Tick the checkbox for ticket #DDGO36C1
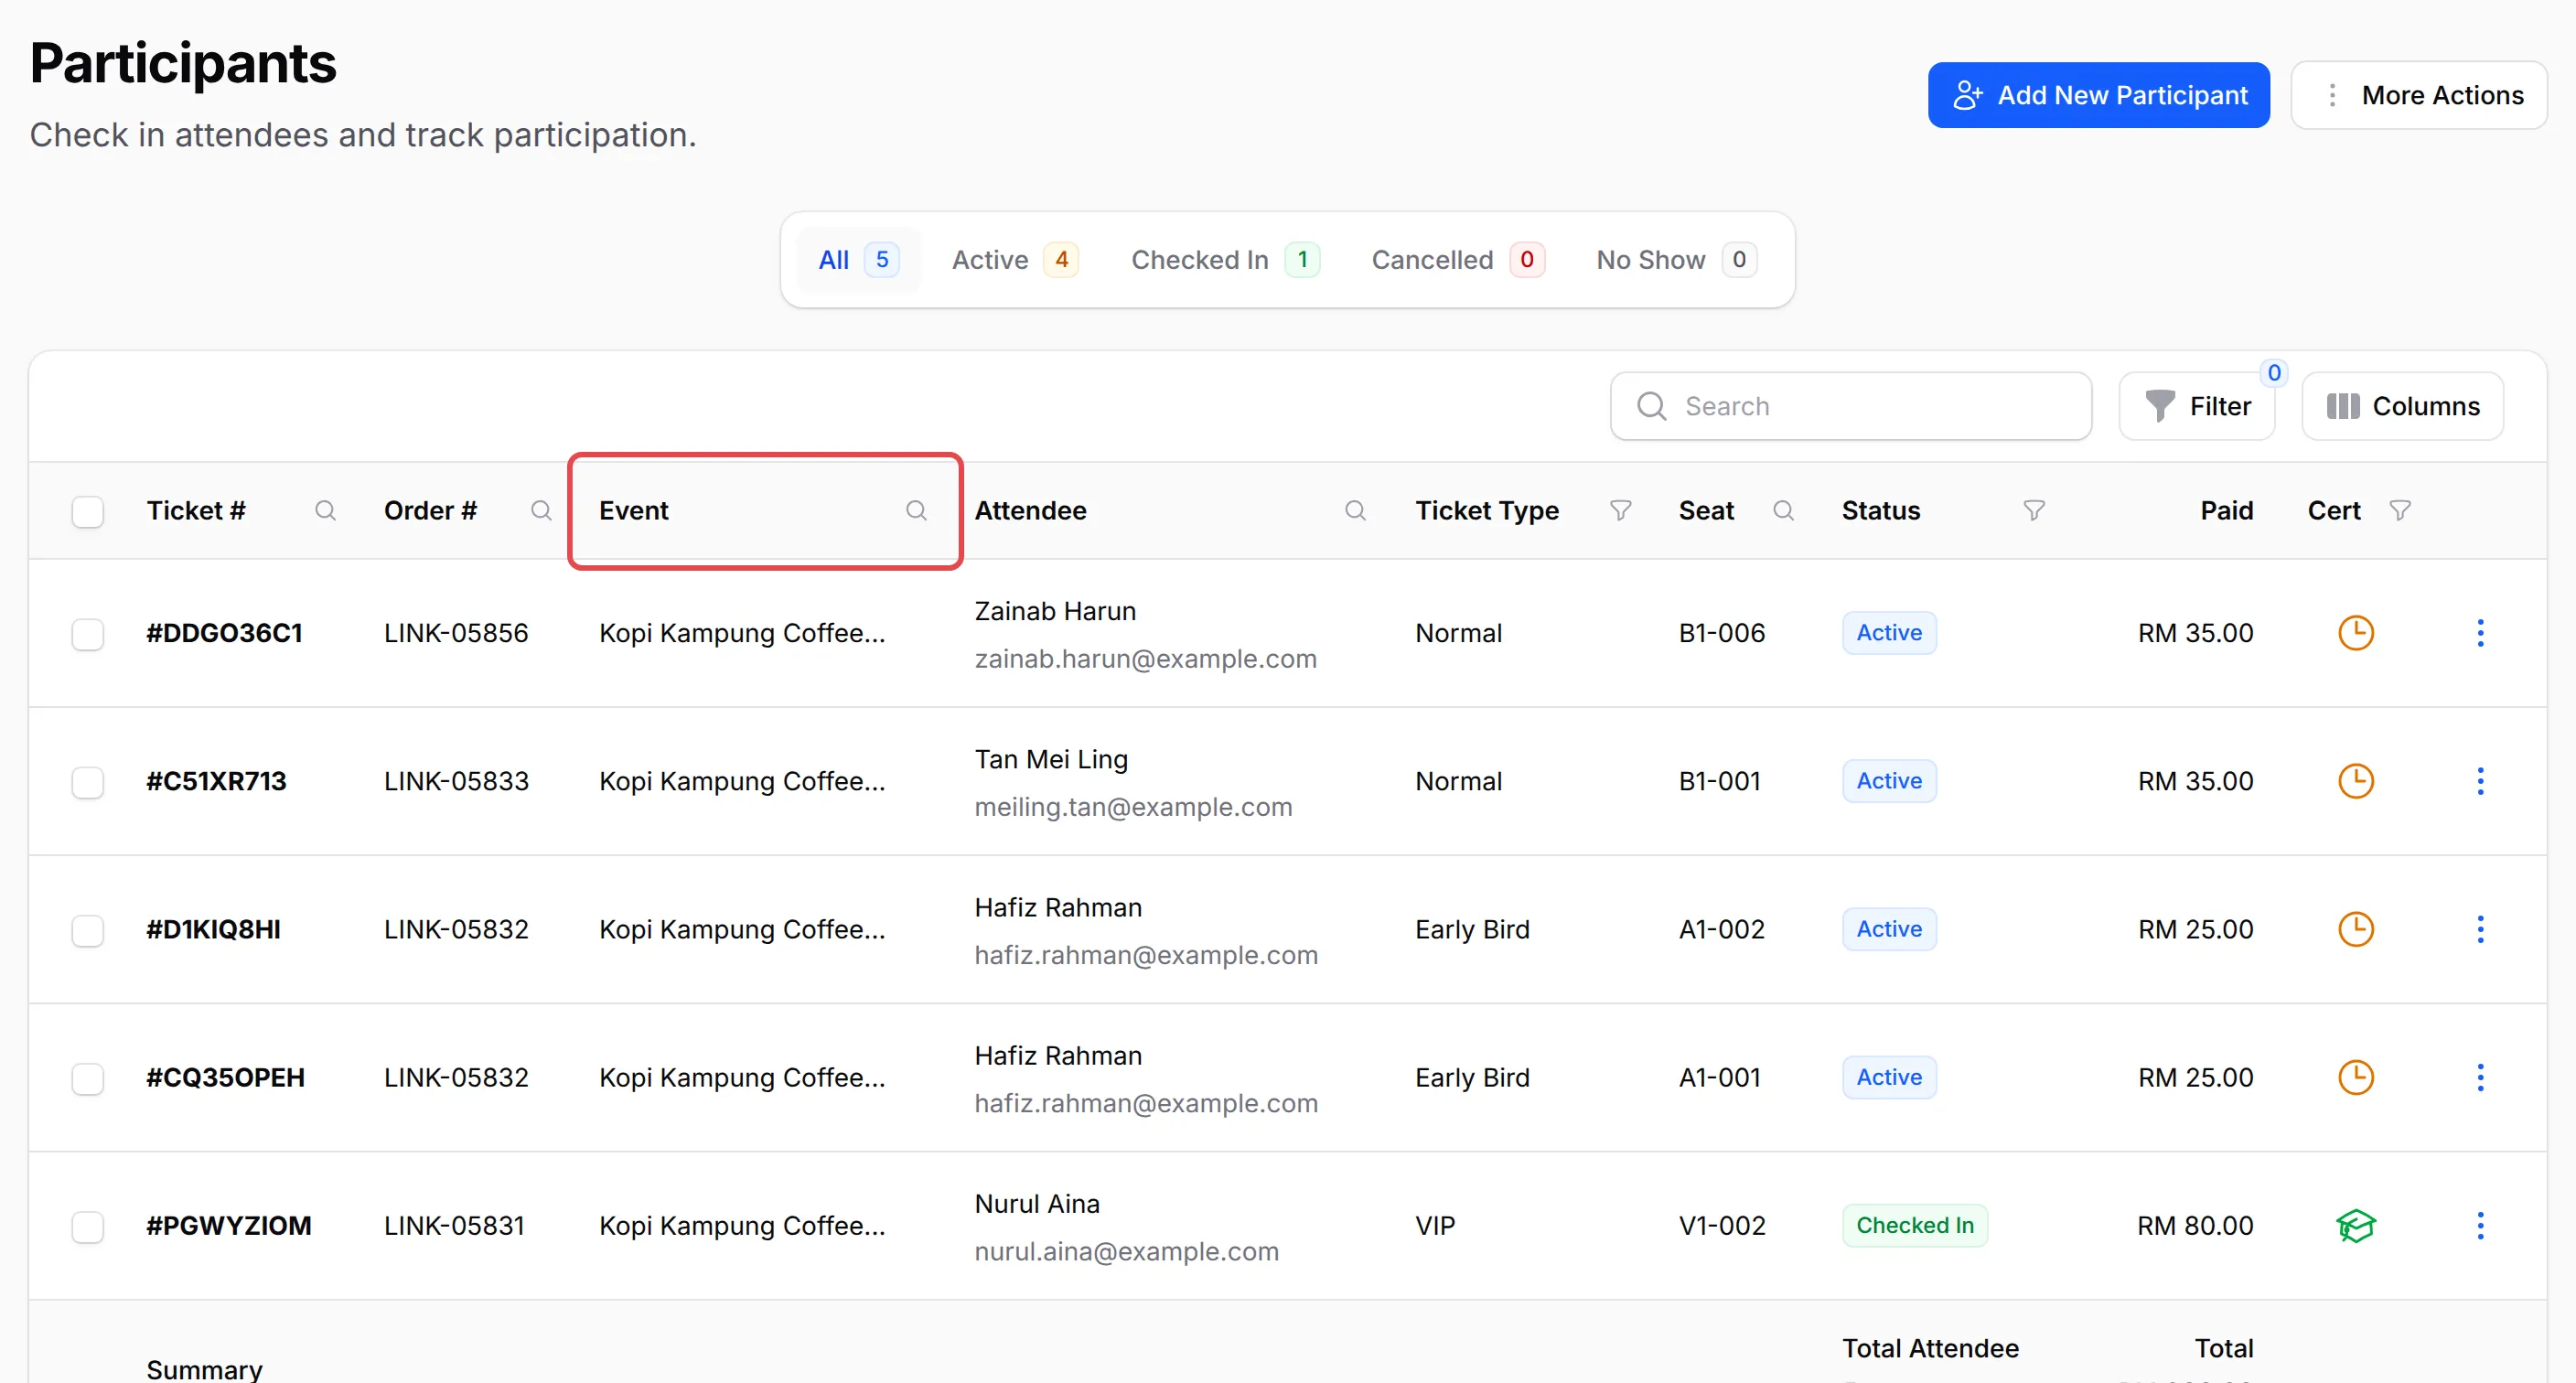This screenshot has width=2576, height=1383. [x=88, y=634]
